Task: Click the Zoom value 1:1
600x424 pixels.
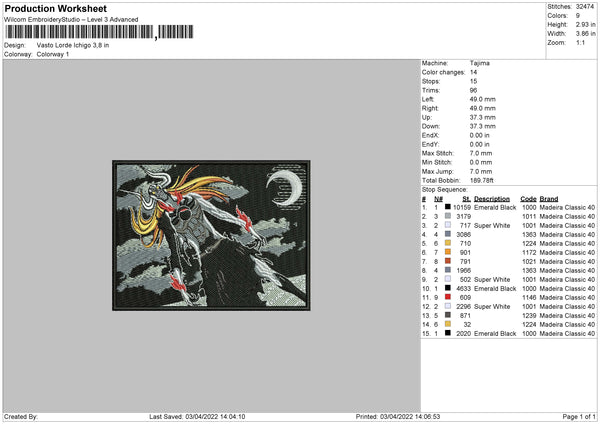Action: tap(580, 42)
